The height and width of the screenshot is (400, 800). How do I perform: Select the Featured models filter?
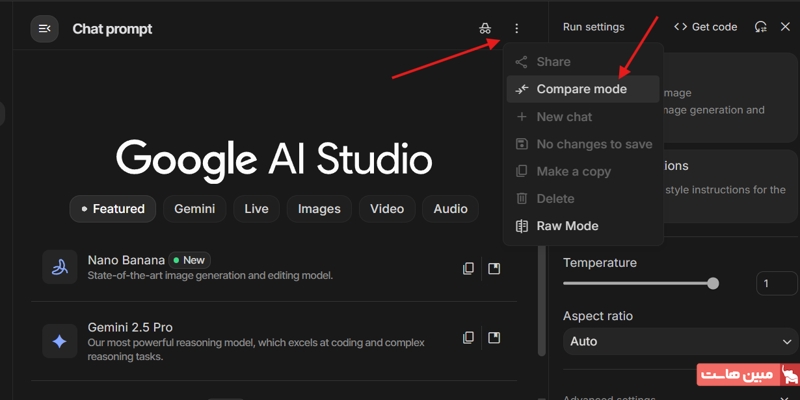click(112, 209)
